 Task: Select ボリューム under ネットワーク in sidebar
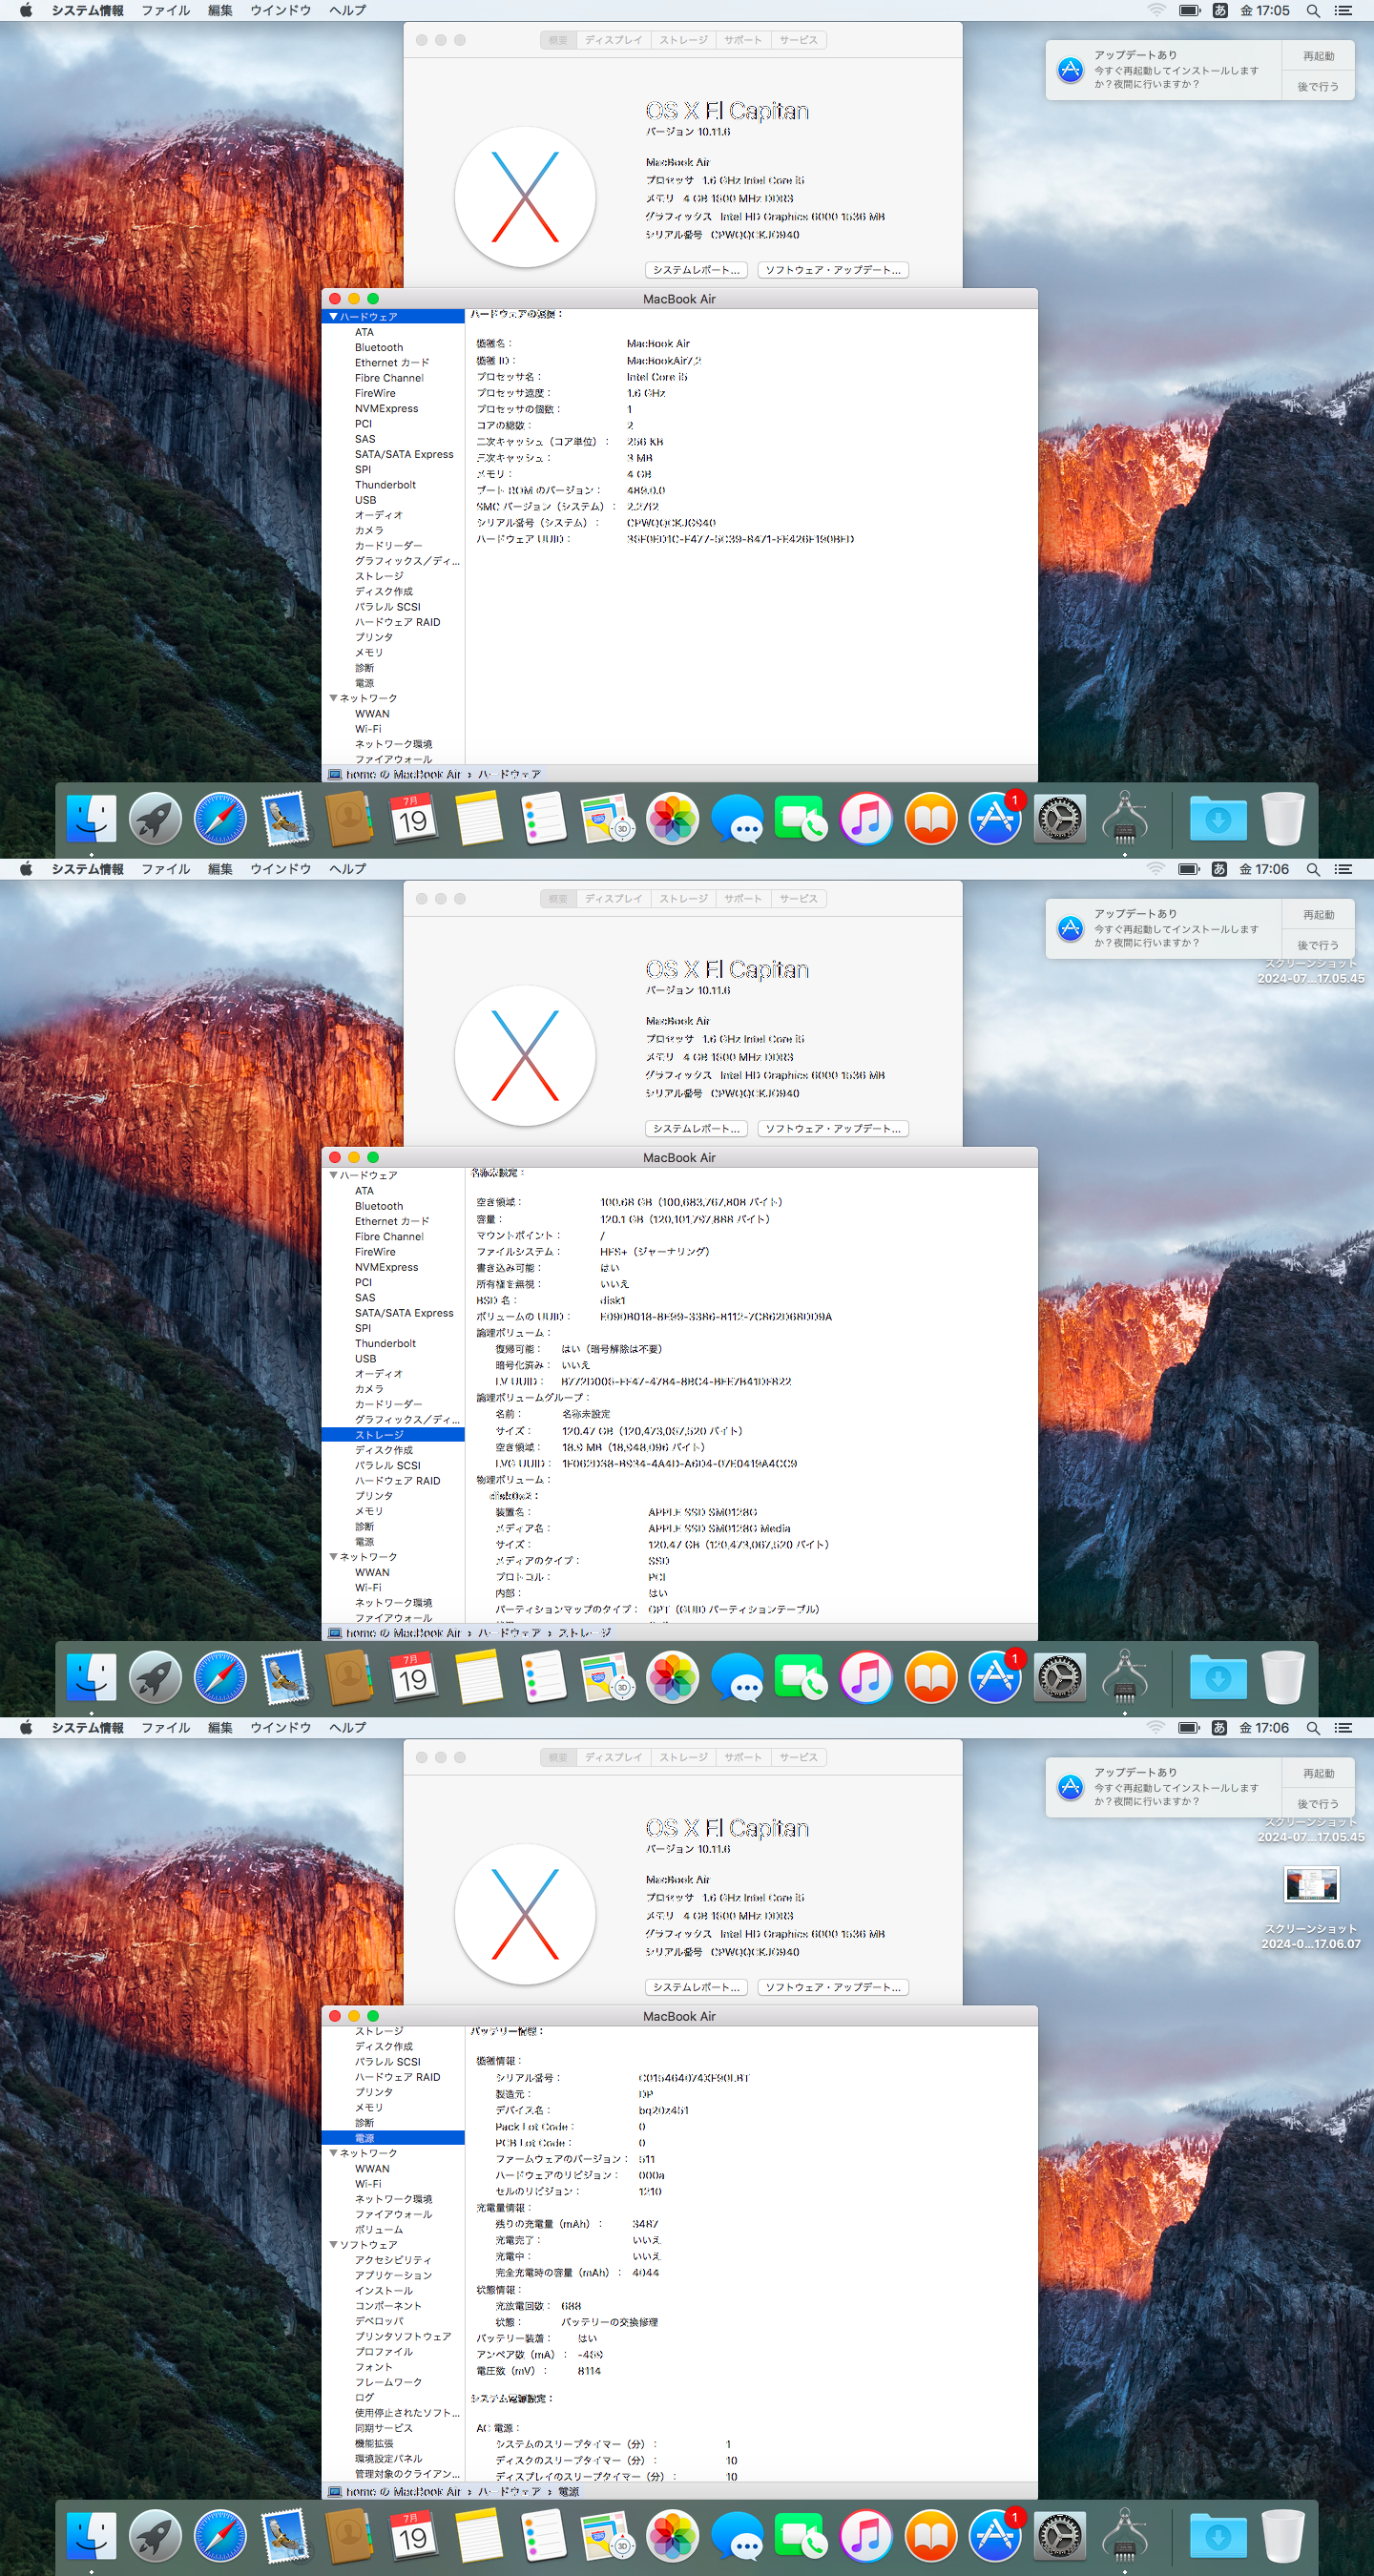(379, 2229)
